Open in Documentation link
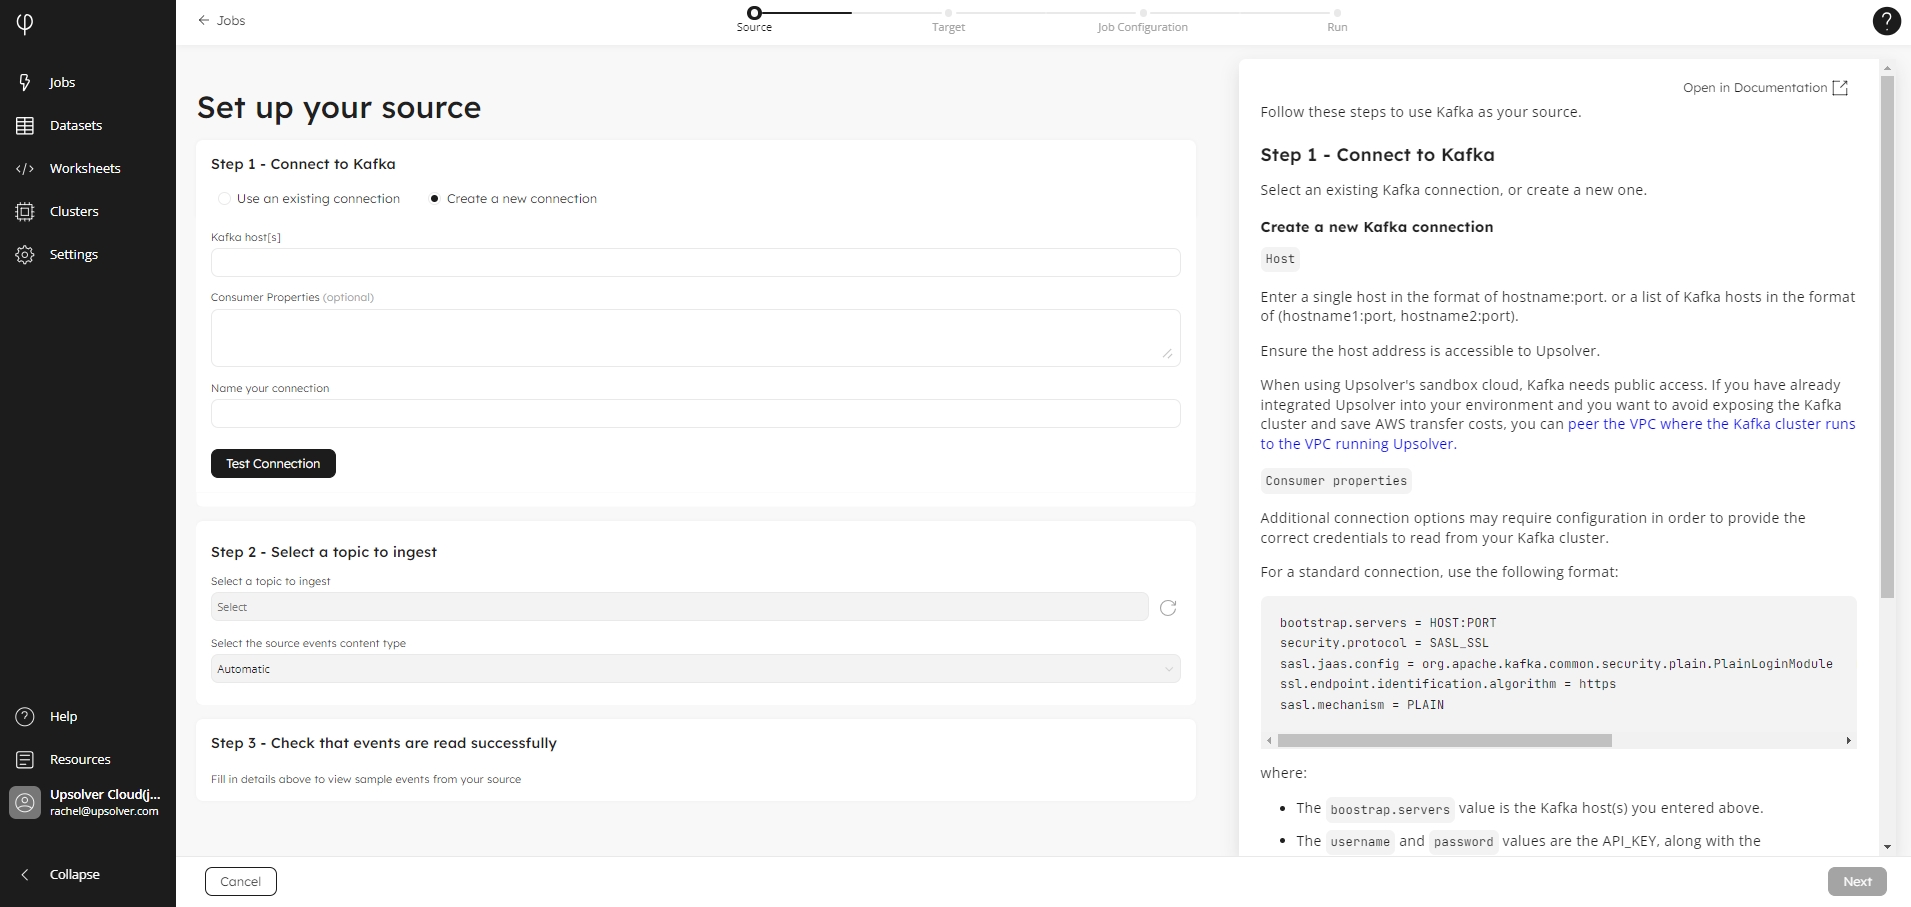Image resolution: width=1911 pixels, height=907 pixels. (x=1765, y=88)
